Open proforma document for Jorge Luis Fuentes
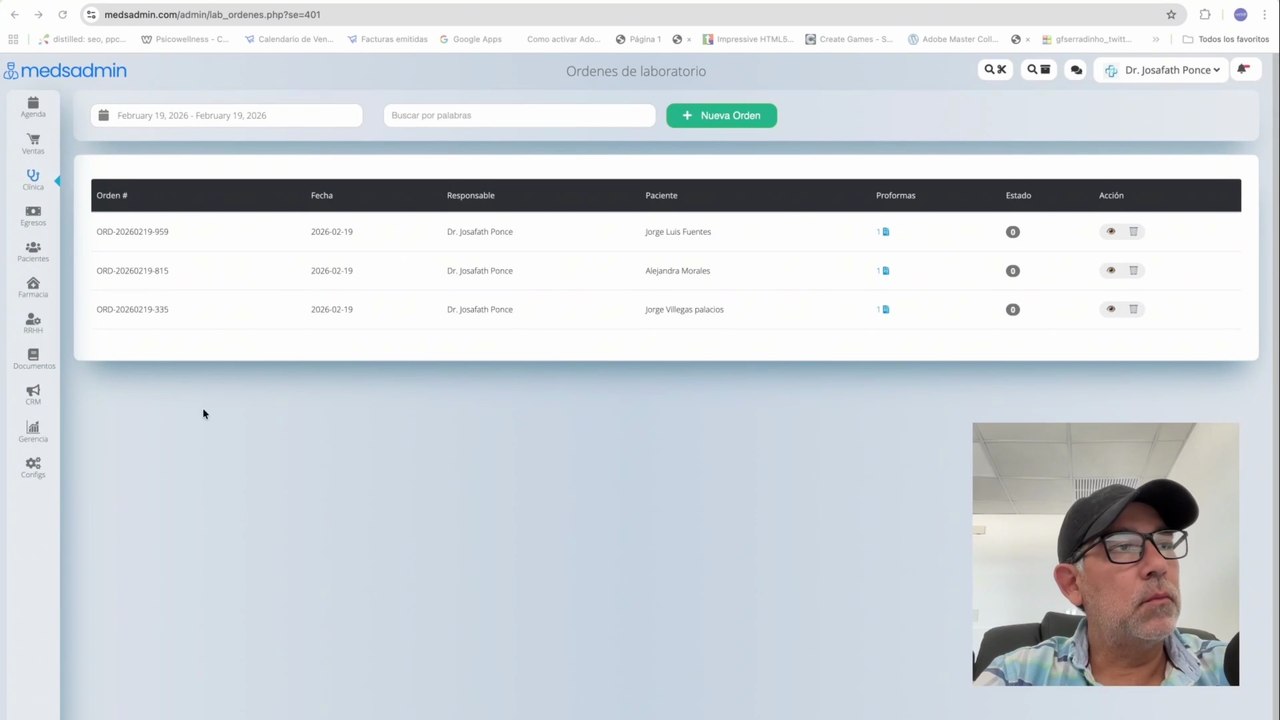This screenshot has height=720, width=1280. point(883,232)
